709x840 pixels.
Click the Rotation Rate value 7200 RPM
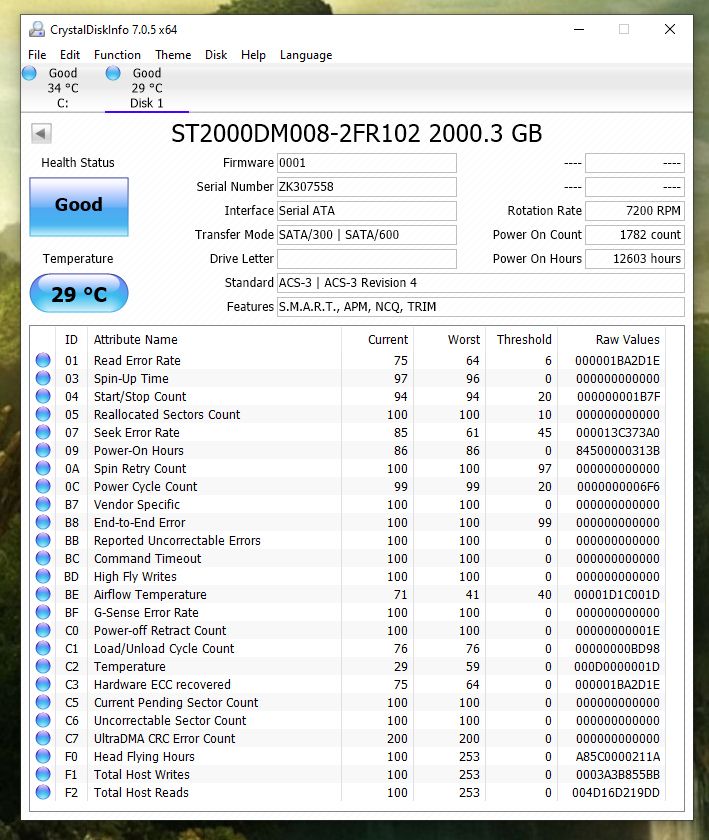[x=635, y=211]
